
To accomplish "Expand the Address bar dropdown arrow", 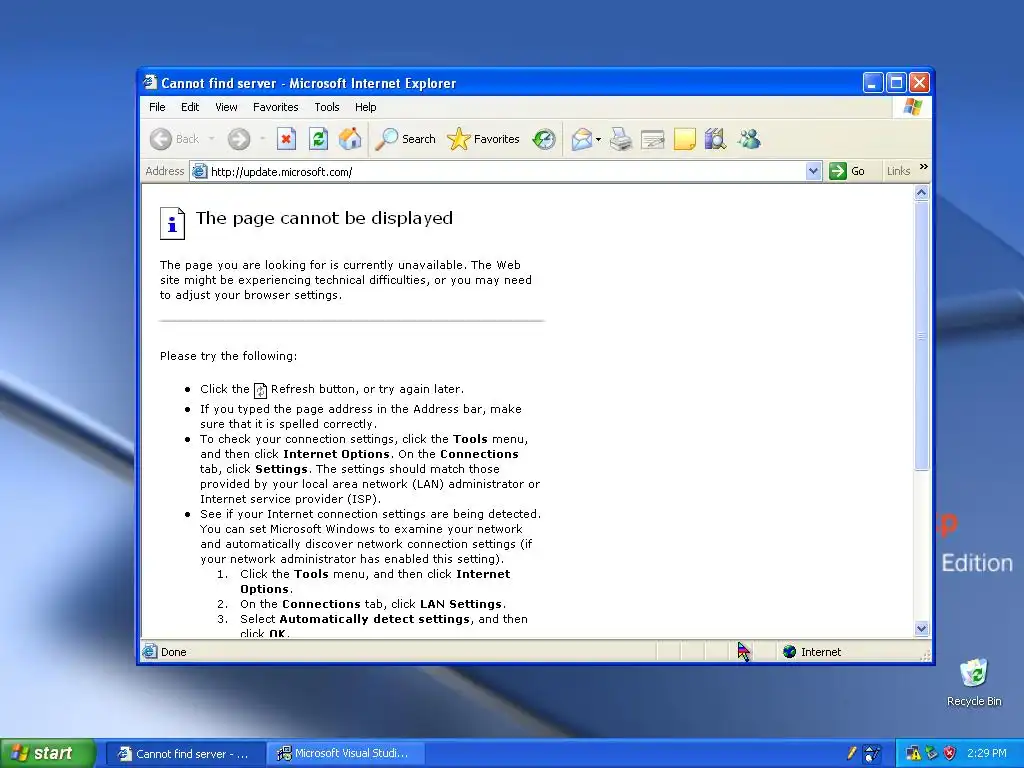I will pyautogui.click(x=813, y=171).
